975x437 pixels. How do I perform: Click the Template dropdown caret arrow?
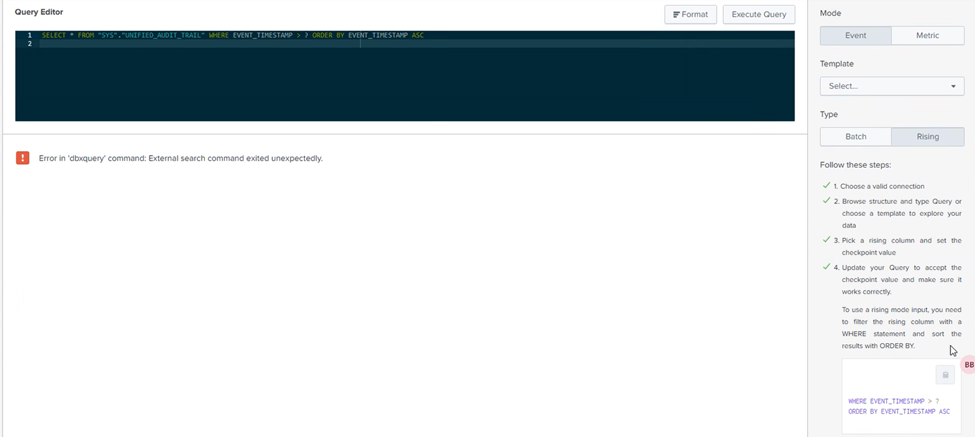pos(953,87)
